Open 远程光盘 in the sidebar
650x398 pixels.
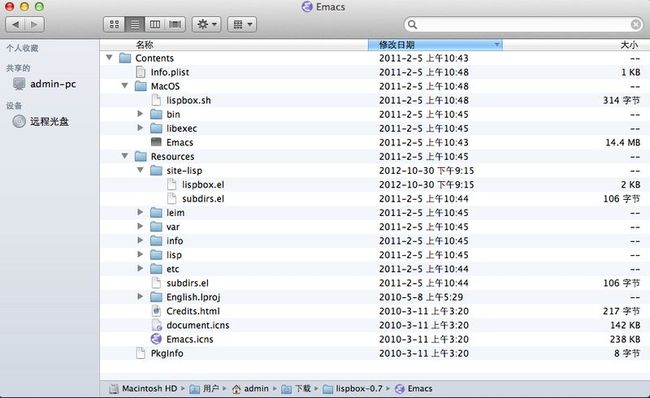(41, 121)
